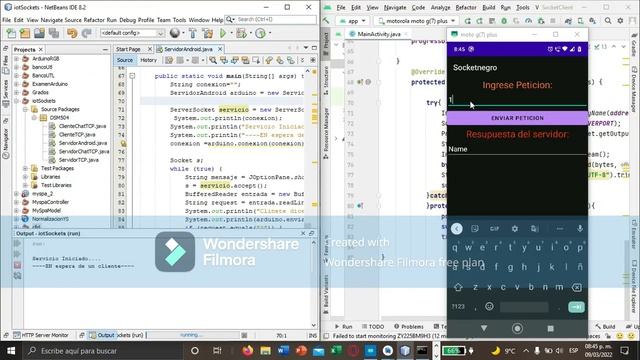Expand Test Packages node
This screenshot has width=640, height=360.
25,168
